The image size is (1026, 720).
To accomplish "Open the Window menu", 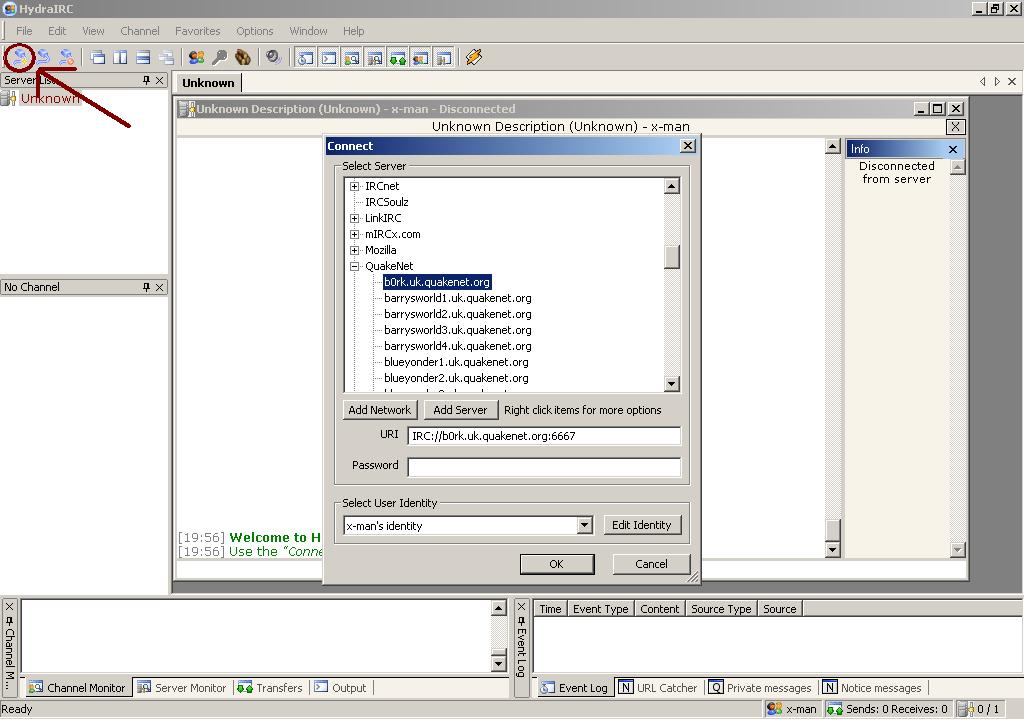I will [308, 31].
